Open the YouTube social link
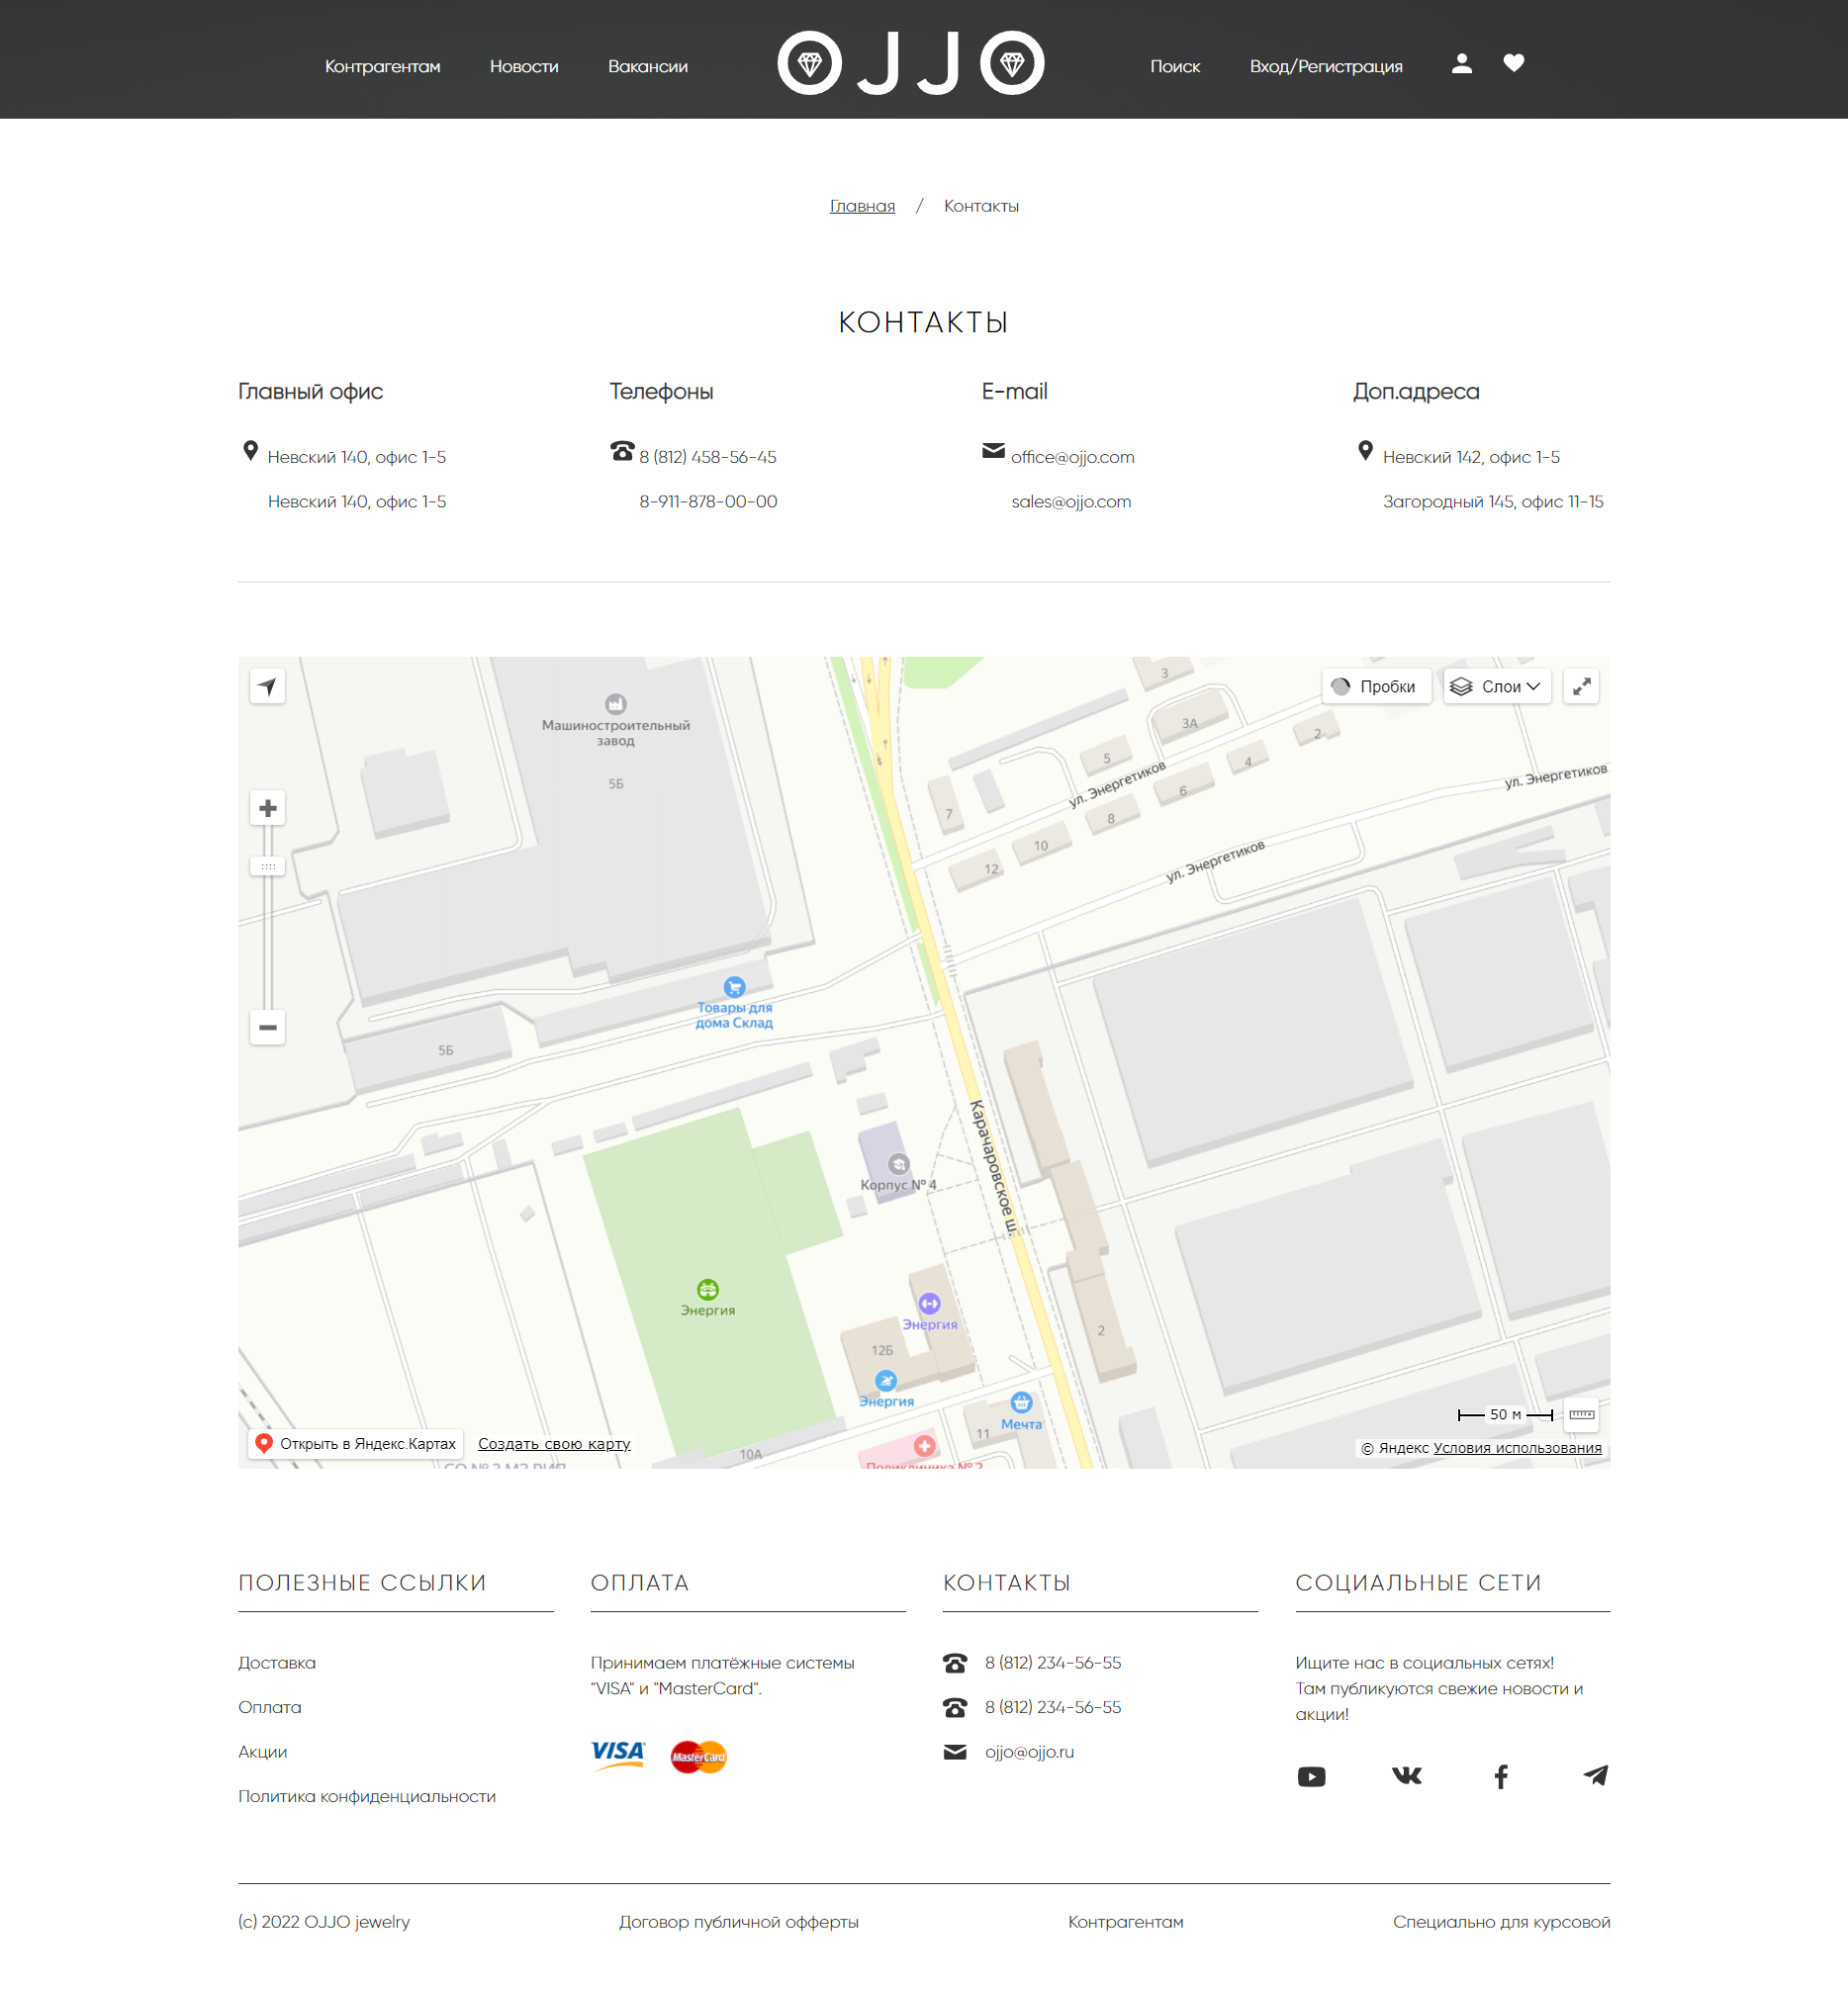The width and height of the screenshot is (1848, 1990). pos(1311,1776)
